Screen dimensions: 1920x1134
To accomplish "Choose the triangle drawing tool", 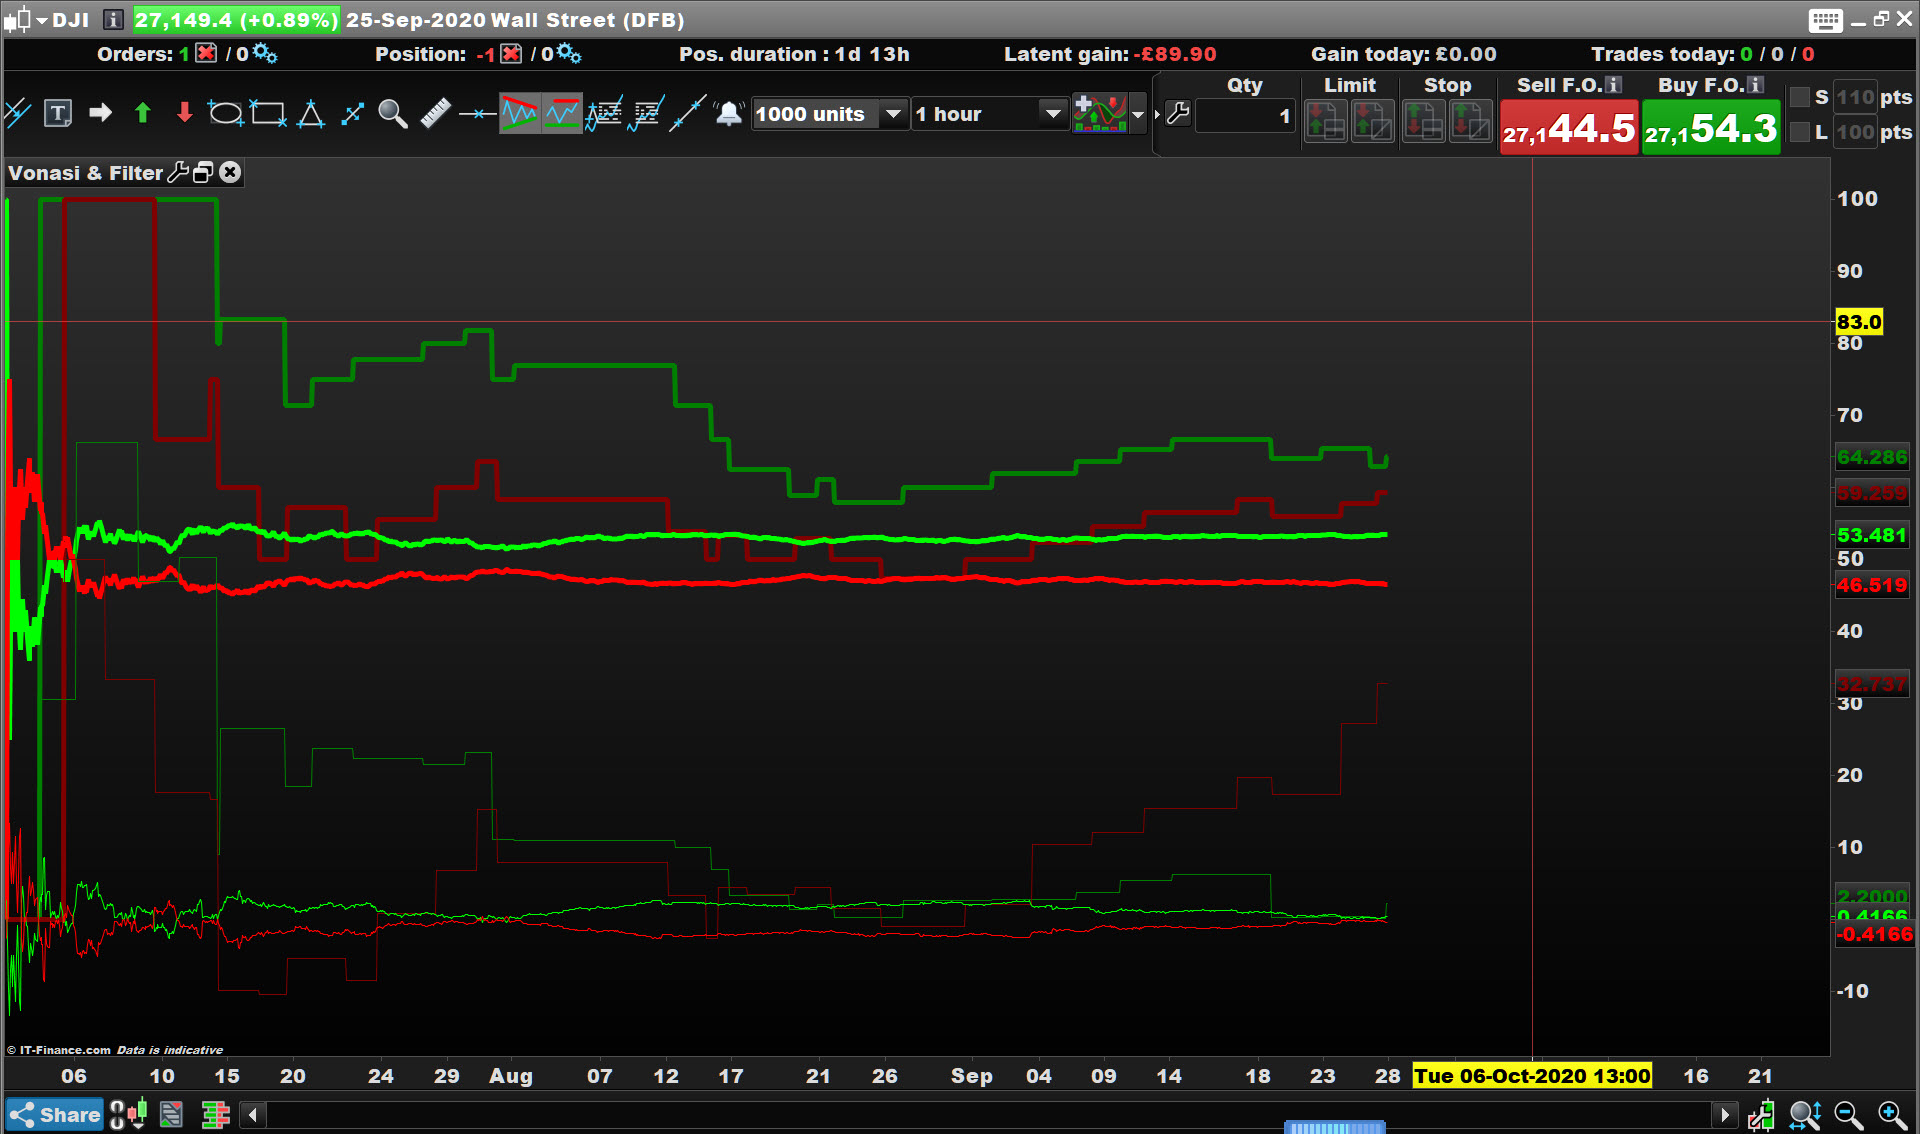I will (x=310, y=114).
